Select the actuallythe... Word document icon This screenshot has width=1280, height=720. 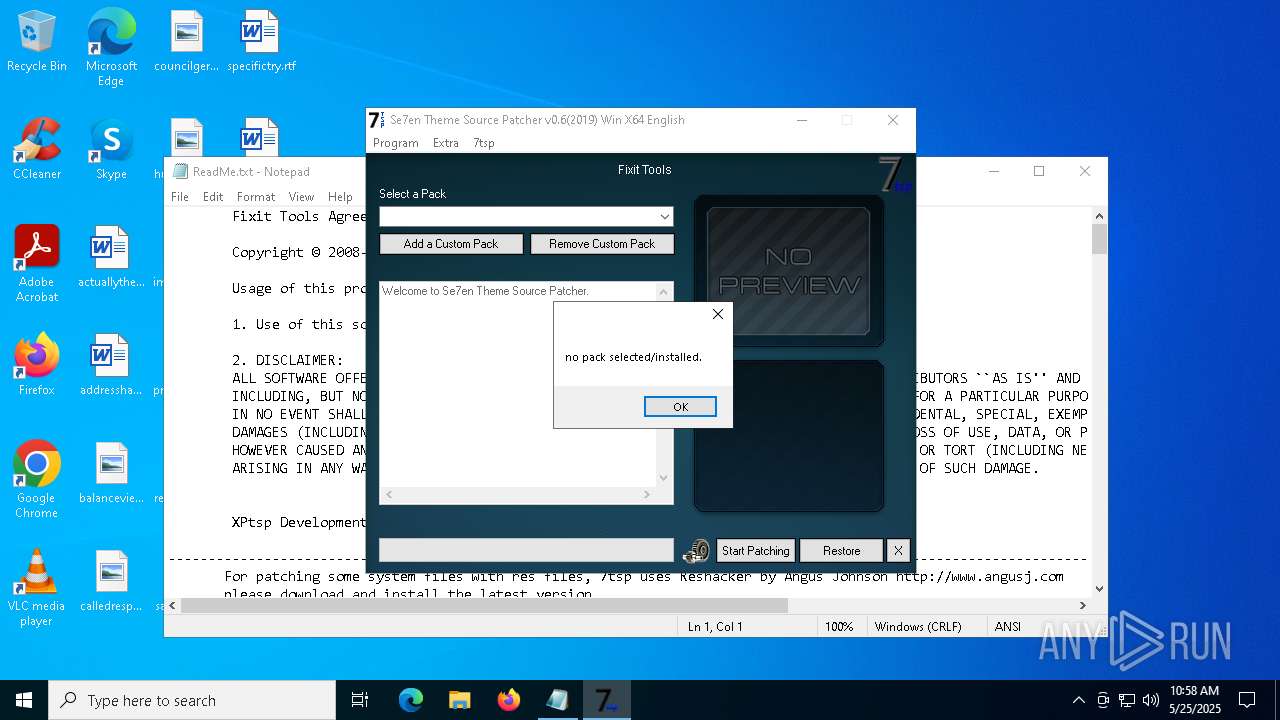click(x=111, y=257)
